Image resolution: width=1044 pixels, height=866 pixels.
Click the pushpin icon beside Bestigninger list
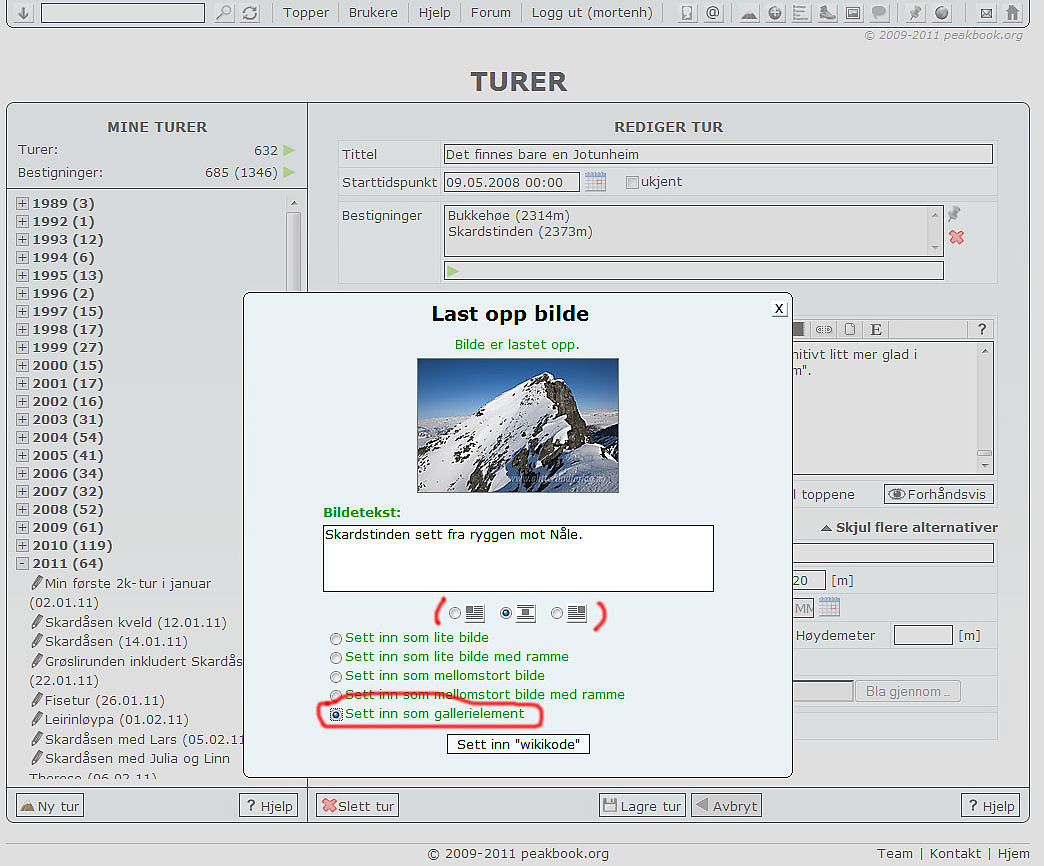click(x=954, y=214)
